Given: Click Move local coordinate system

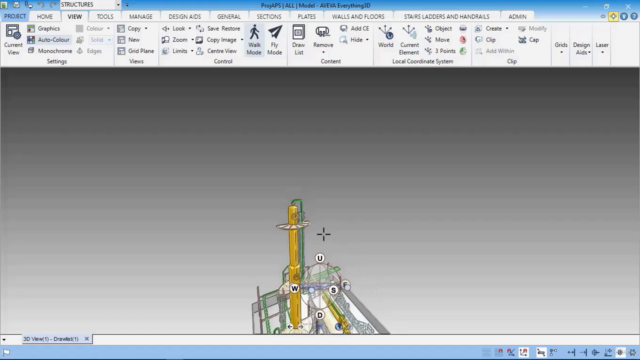Looking at the screenshot, I should click(x=437, y=40).
